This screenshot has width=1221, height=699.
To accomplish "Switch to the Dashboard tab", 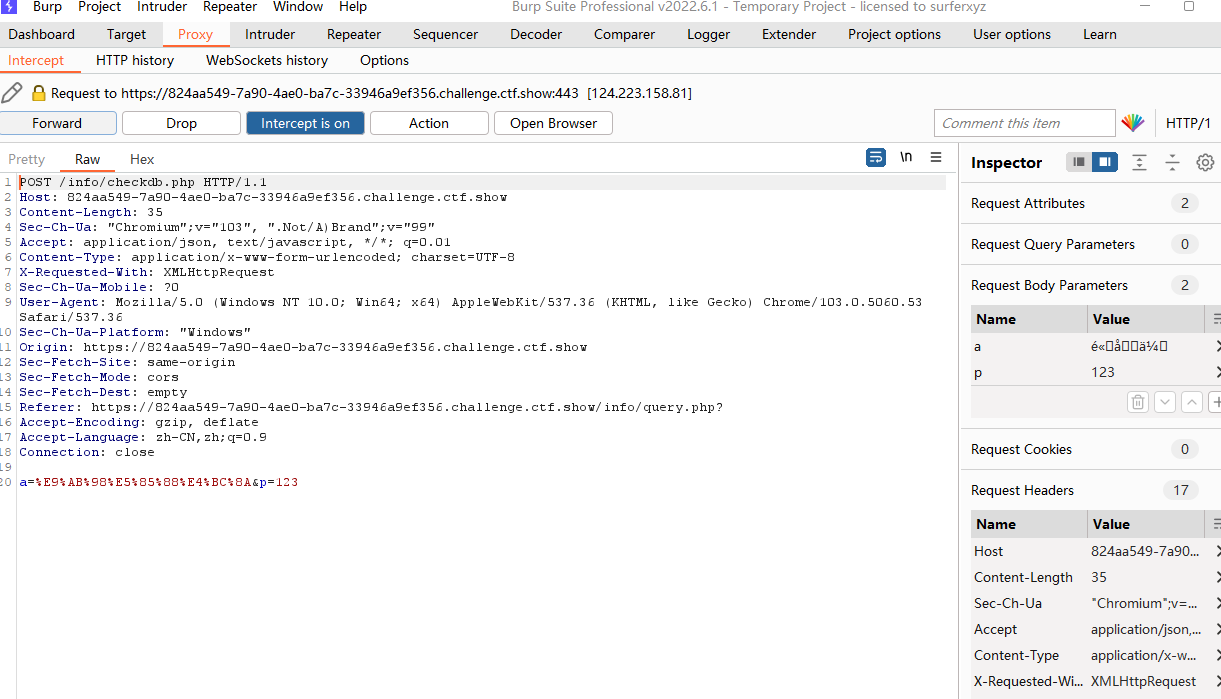I will (x=42, y=34).
